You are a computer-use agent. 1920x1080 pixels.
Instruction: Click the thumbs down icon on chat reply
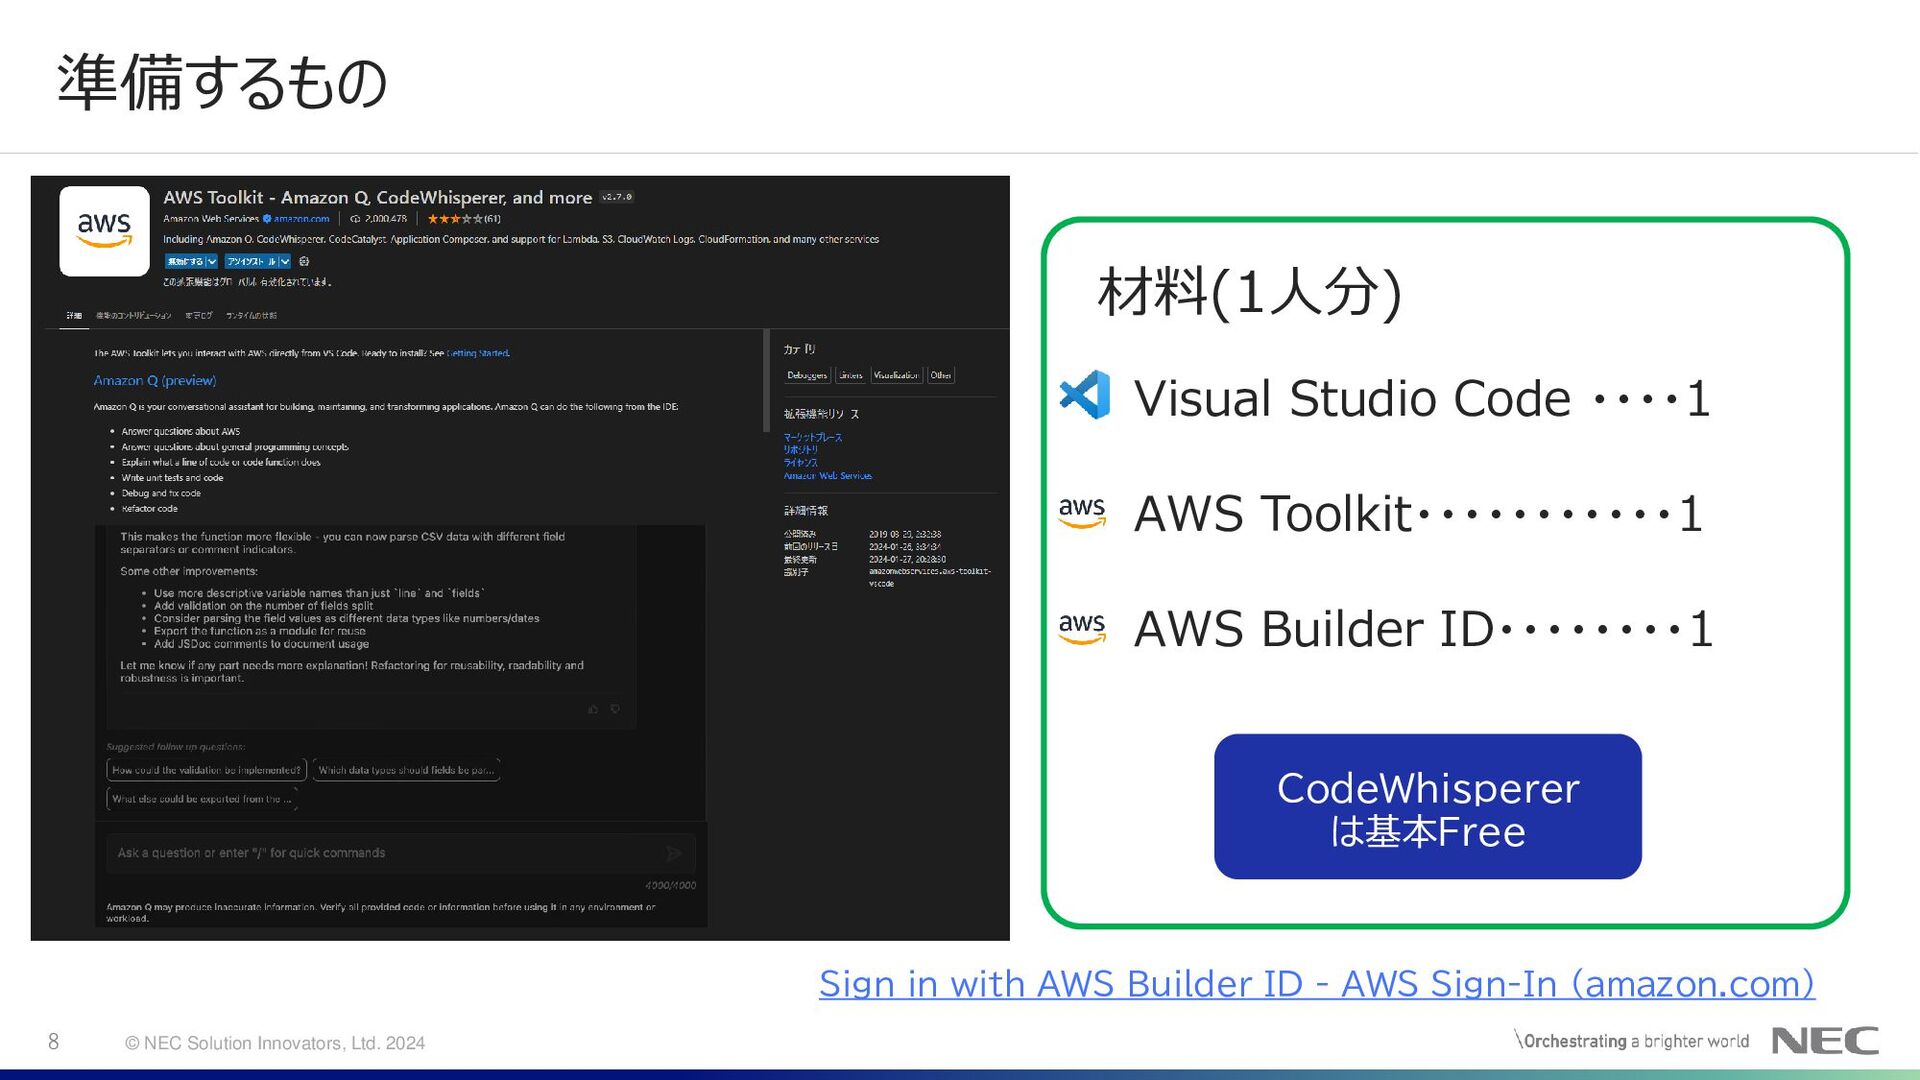pyautogui.click(x=615, y=709)
